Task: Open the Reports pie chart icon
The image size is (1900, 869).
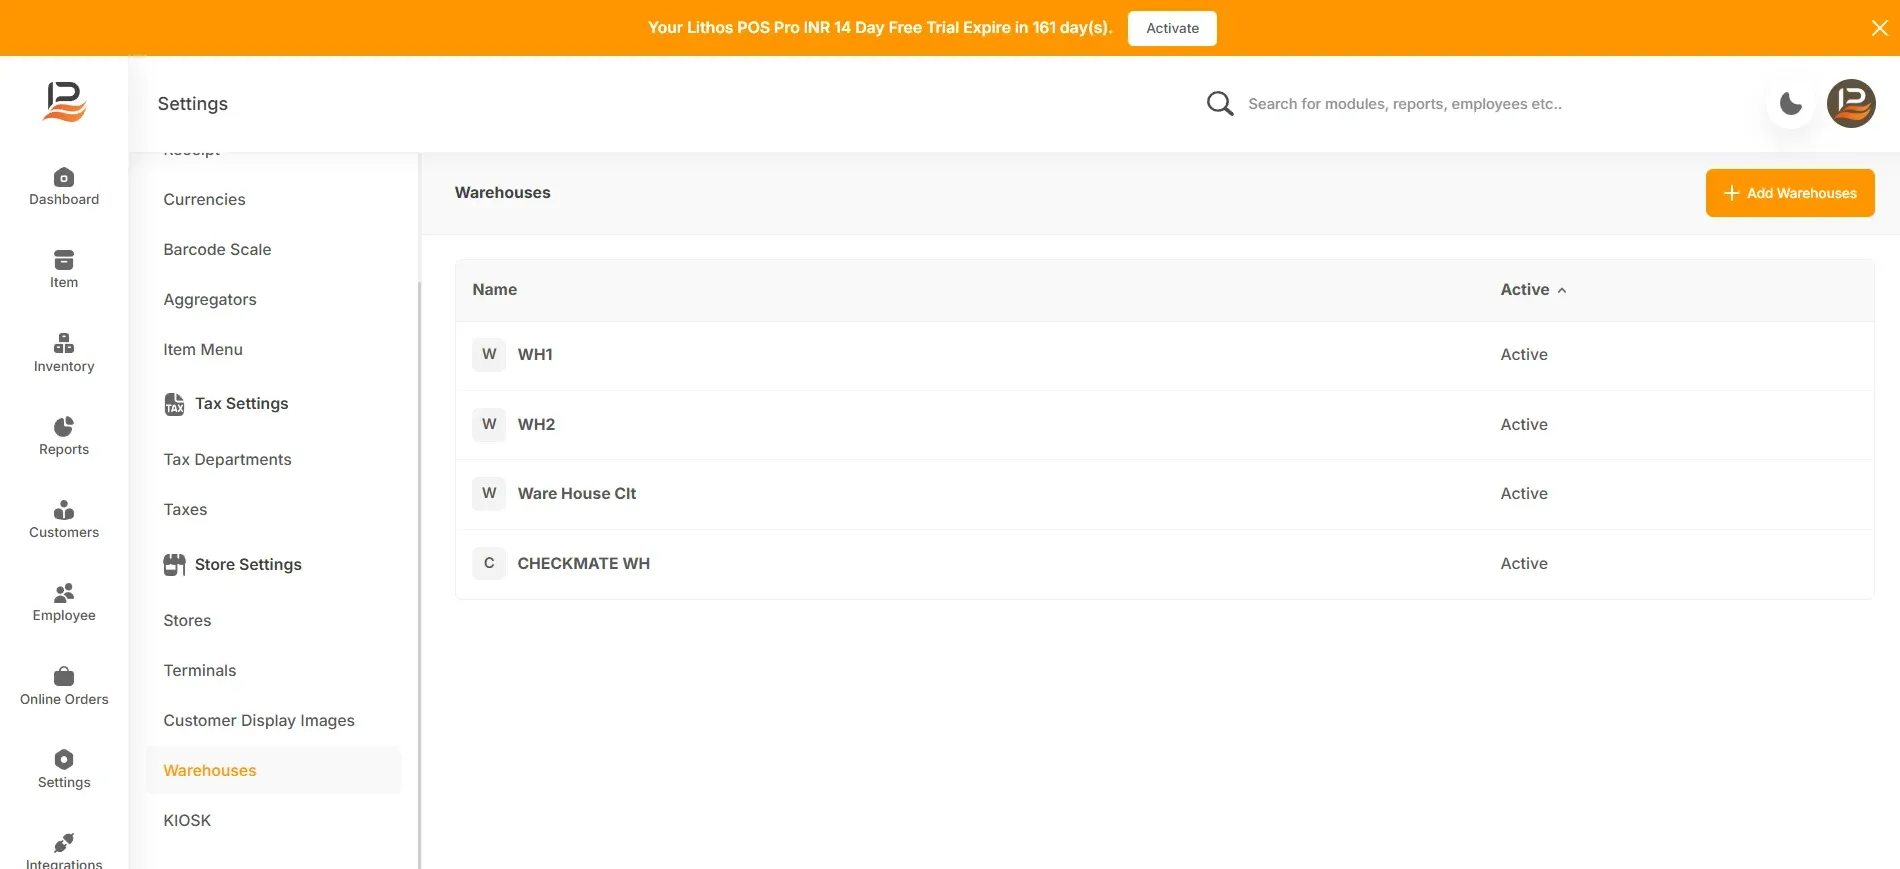Action: coord(64,427)
